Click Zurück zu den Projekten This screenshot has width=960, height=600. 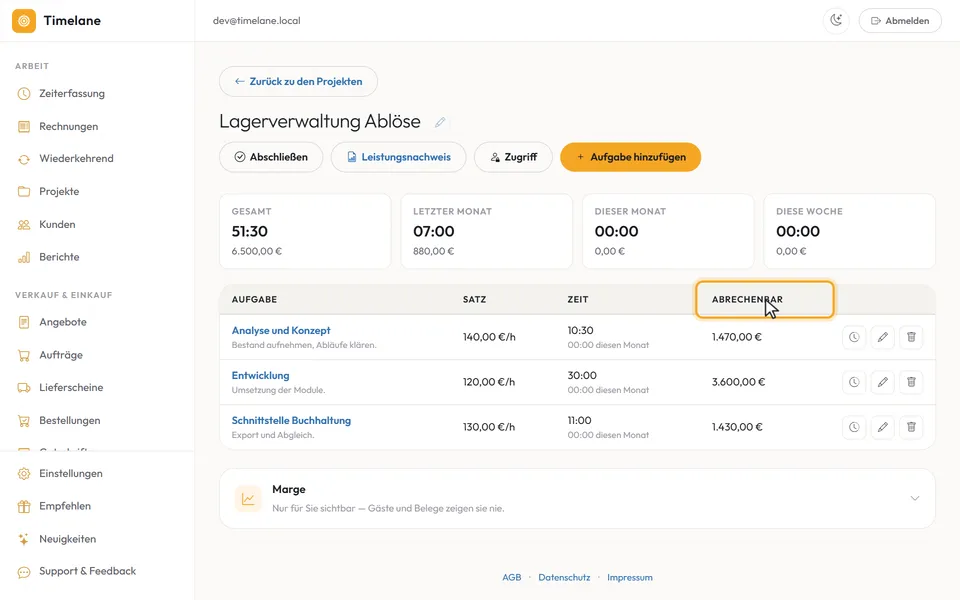click(298, 81)
